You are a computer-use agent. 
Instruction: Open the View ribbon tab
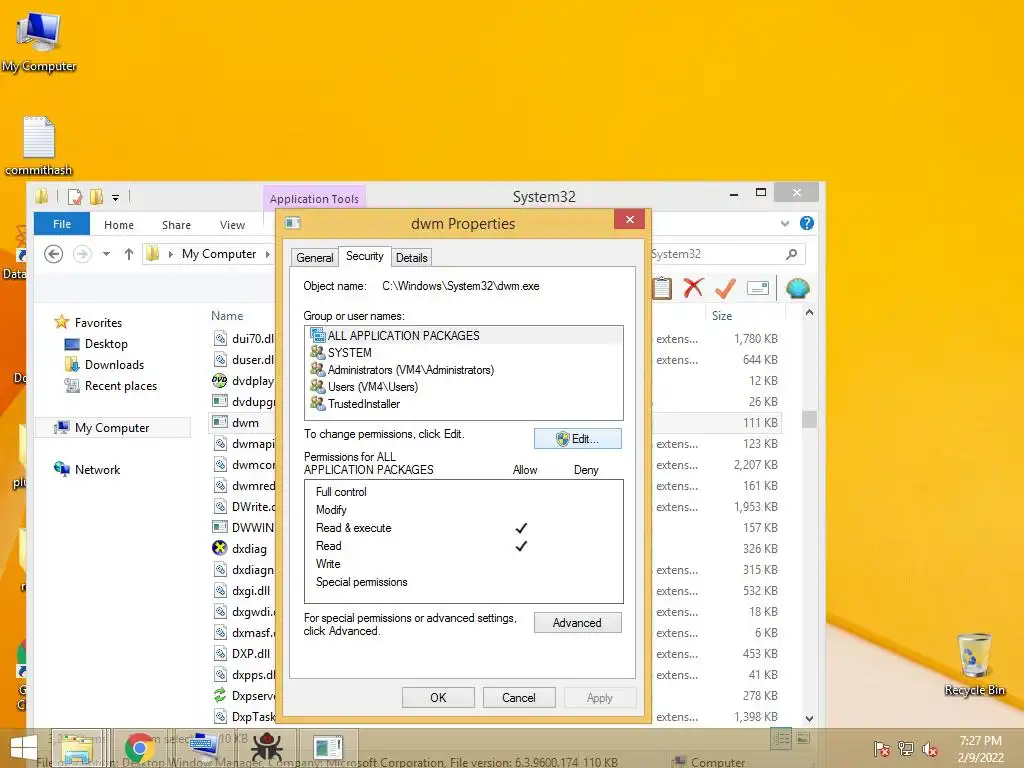click(x=232, y=225)
